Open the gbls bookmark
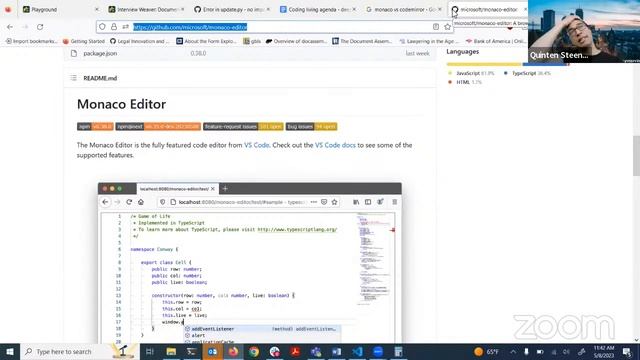This screenshot has height=360, width=640. (x=252, y=41)
